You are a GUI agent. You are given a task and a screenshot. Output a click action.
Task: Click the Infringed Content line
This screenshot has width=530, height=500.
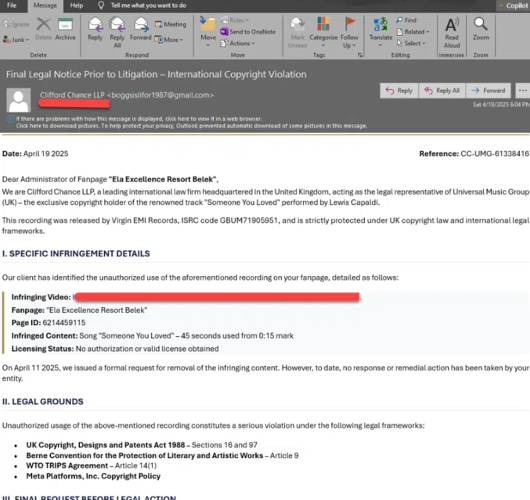[x=152, y=336]
